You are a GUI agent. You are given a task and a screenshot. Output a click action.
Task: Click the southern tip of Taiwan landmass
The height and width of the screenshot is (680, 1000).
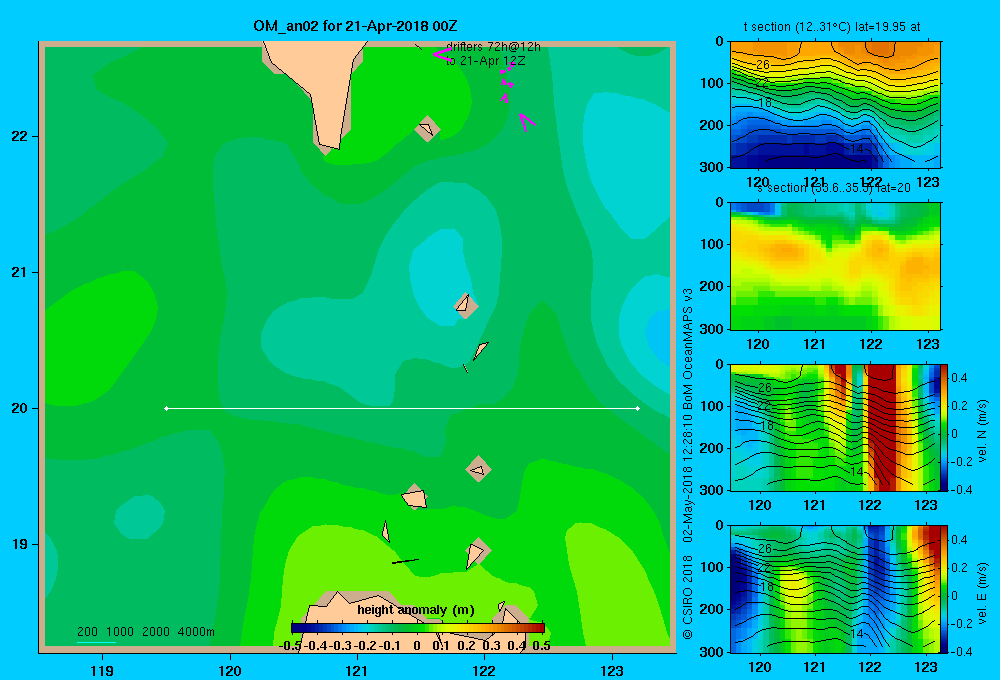coord(330,146)
